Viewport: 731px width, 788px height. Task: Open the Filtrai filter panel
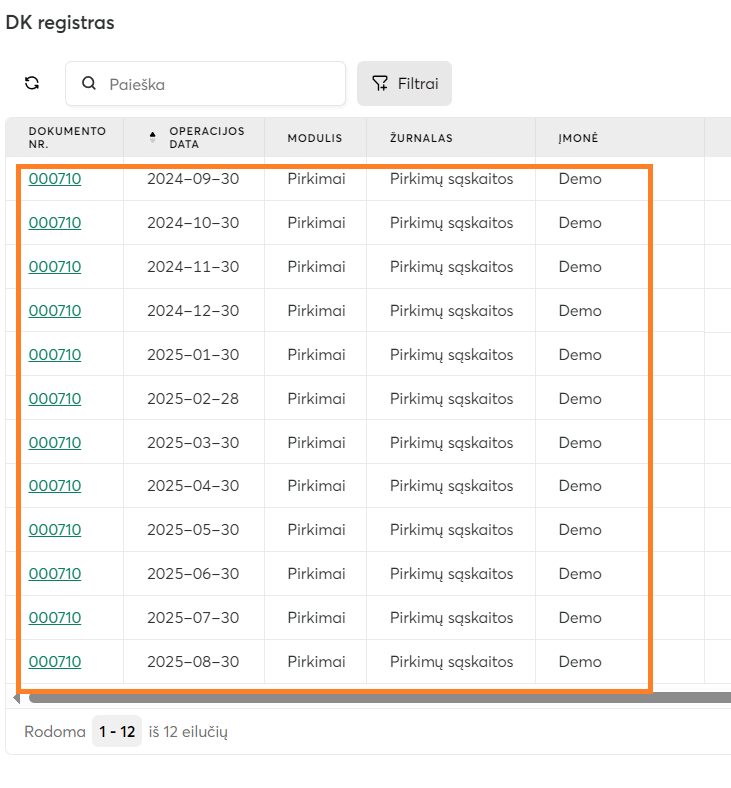pyautogui.click(x=404, y=84)
